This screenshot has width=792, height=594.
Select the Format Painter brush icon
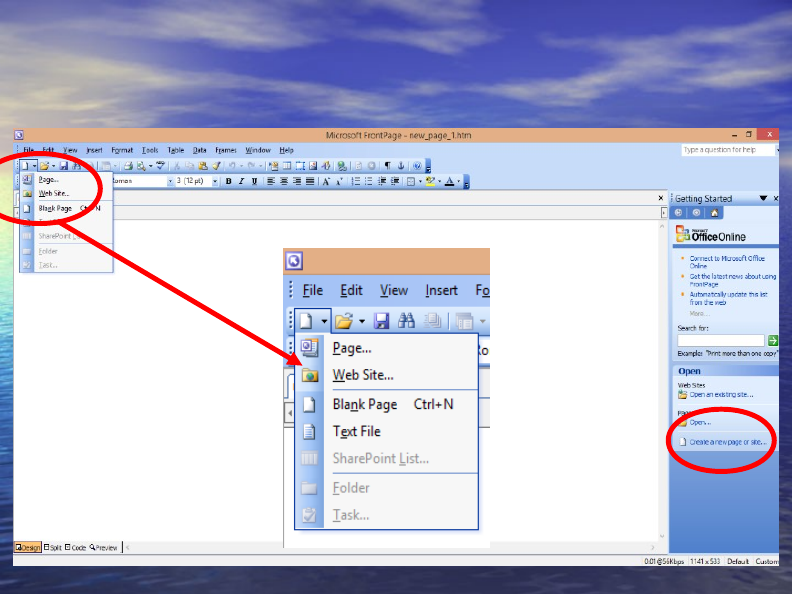(x=216, y=166)
